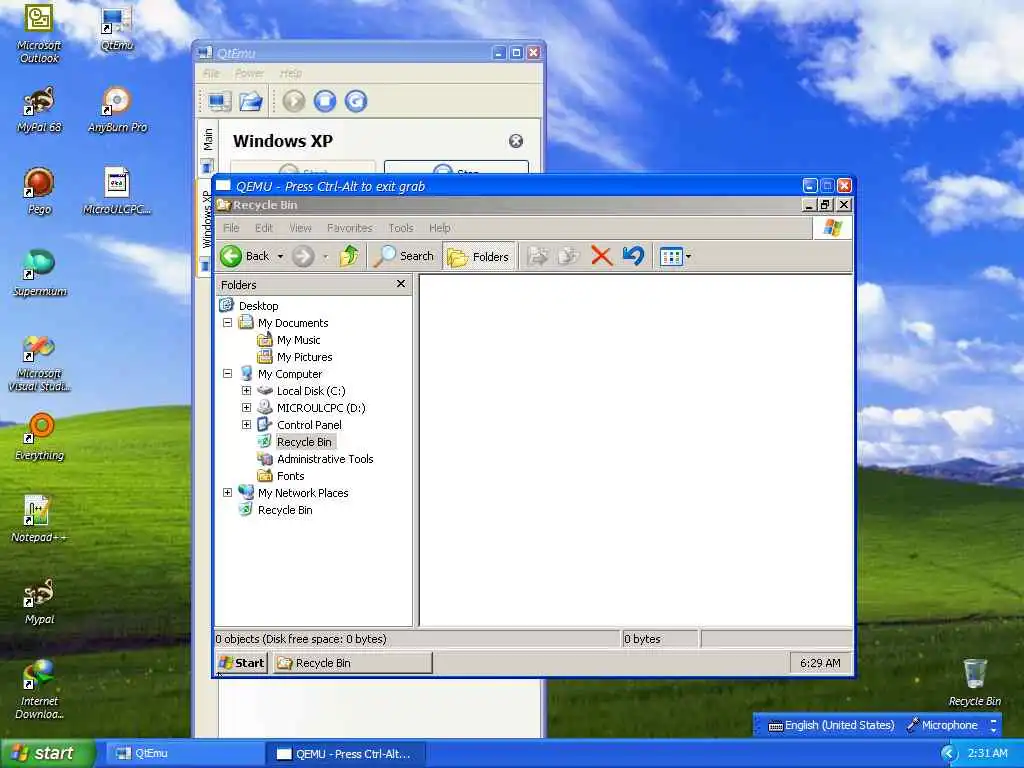
Task: Close the Folders pane
Action: 401,284
